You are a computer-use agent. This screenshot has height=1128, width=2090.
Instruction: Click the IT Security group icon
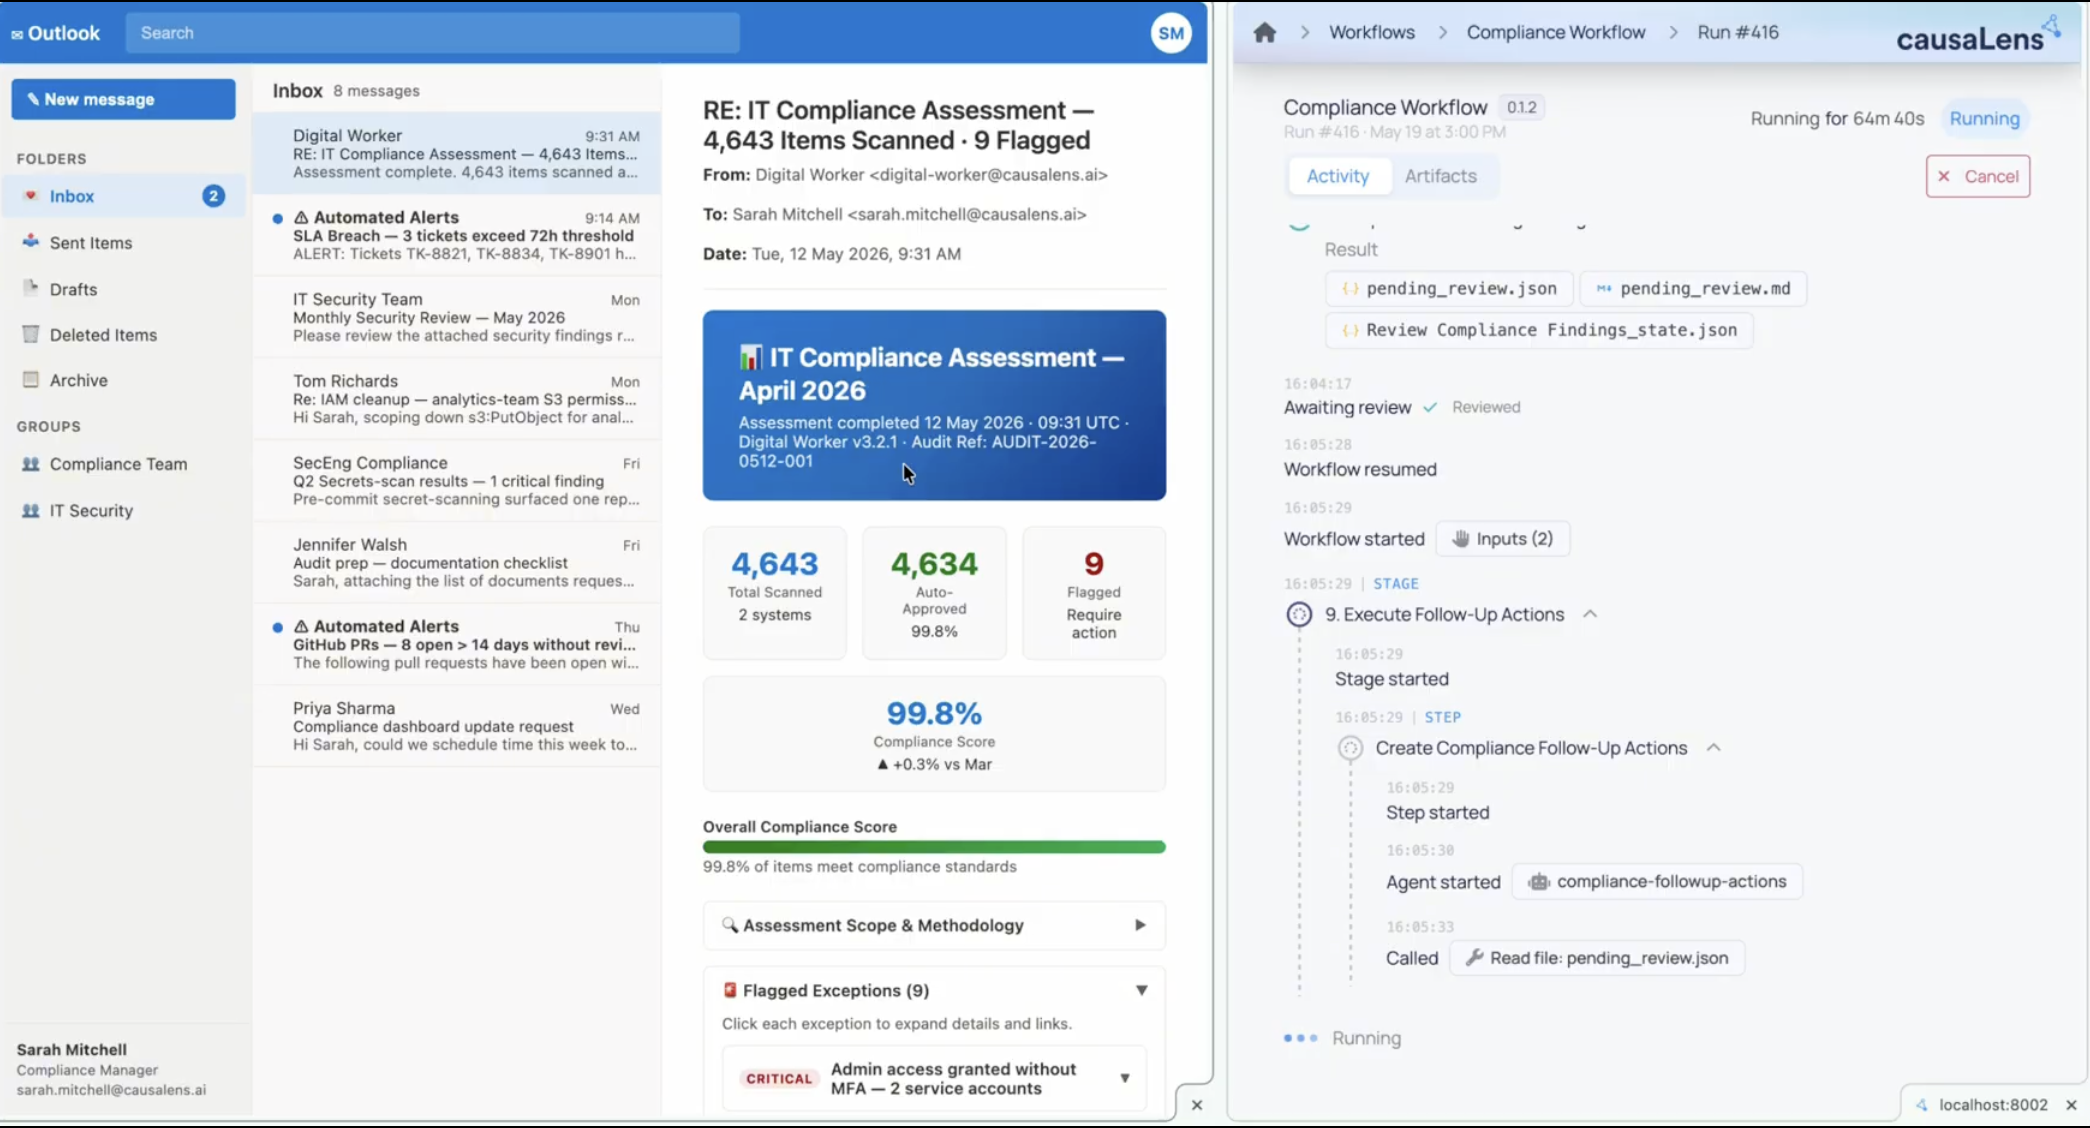click(x=31, y=510)
